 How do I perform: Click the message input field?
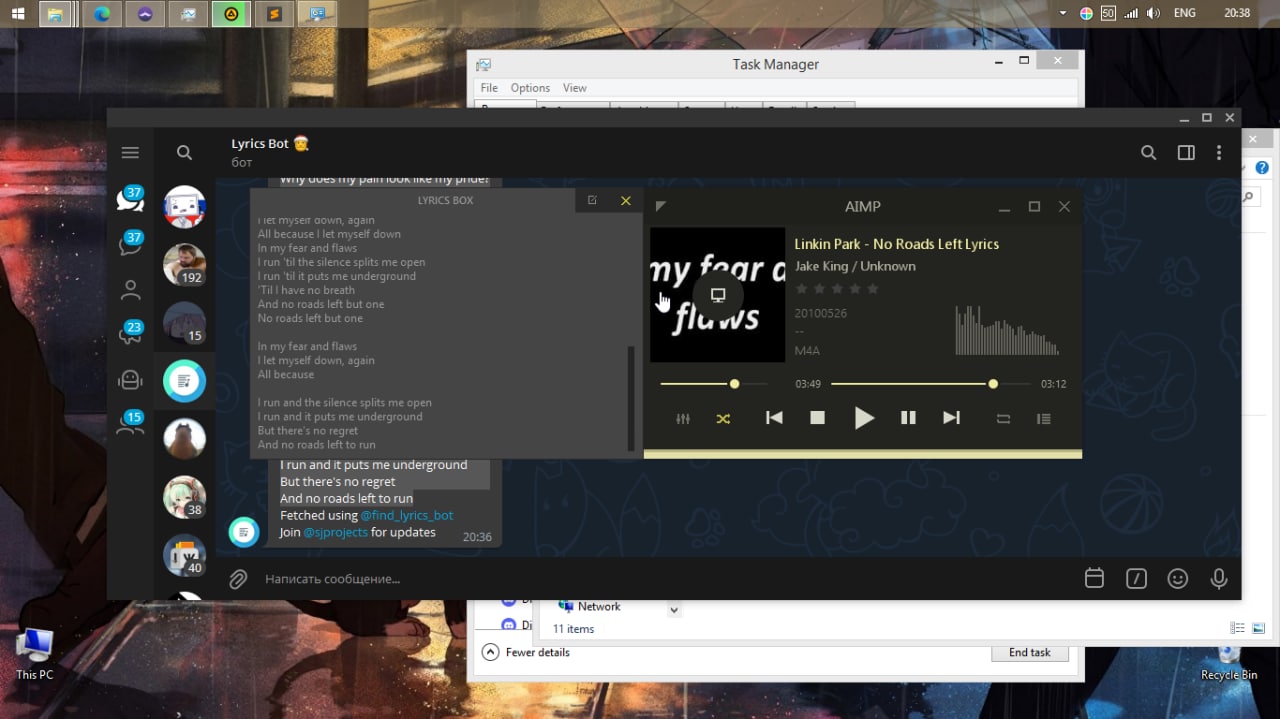(664, 579)
